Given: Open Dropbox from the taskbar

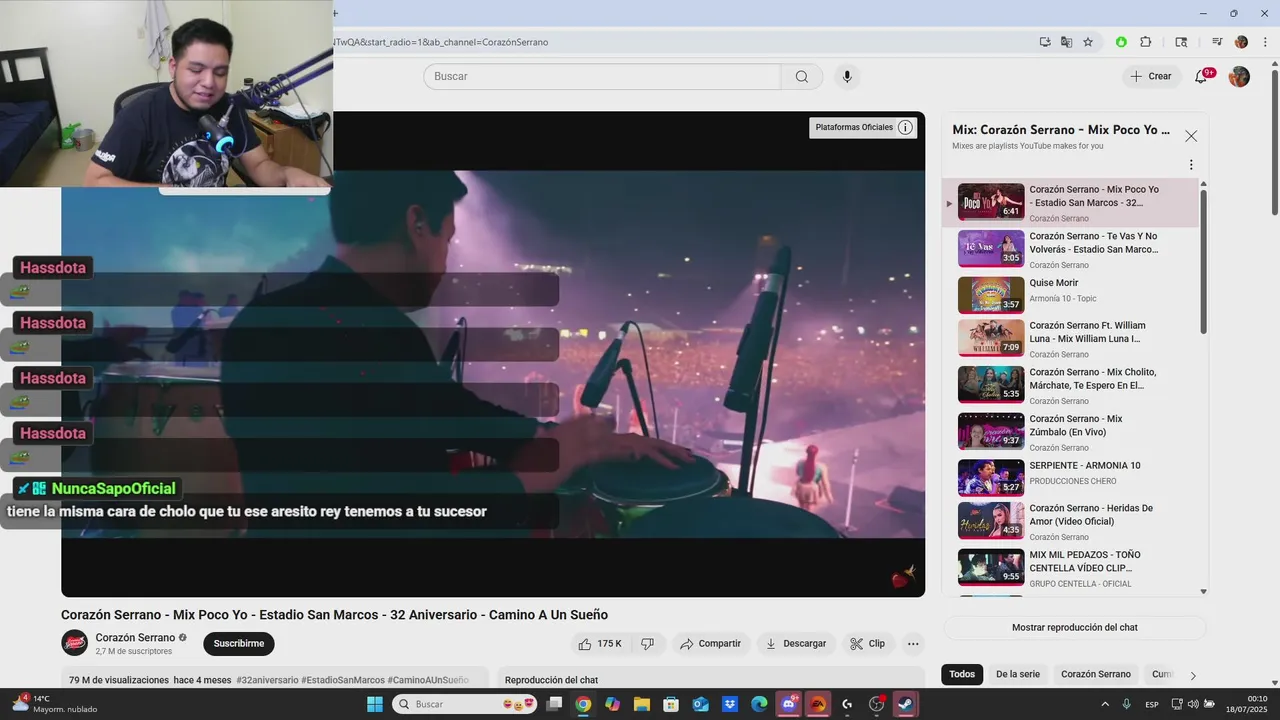Looking at the screenshot, I should (x=730, y=704).
